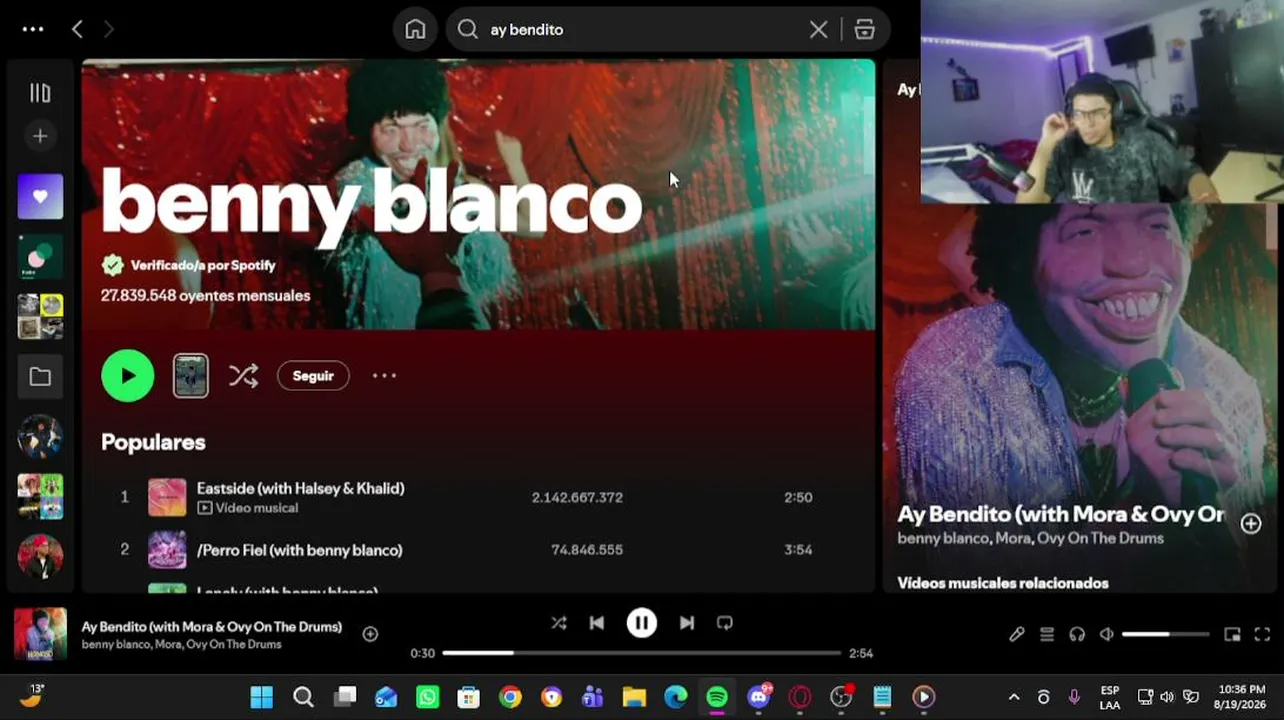Click "Vídeos musicales relacionados" heading

[x=1003, y=583]
